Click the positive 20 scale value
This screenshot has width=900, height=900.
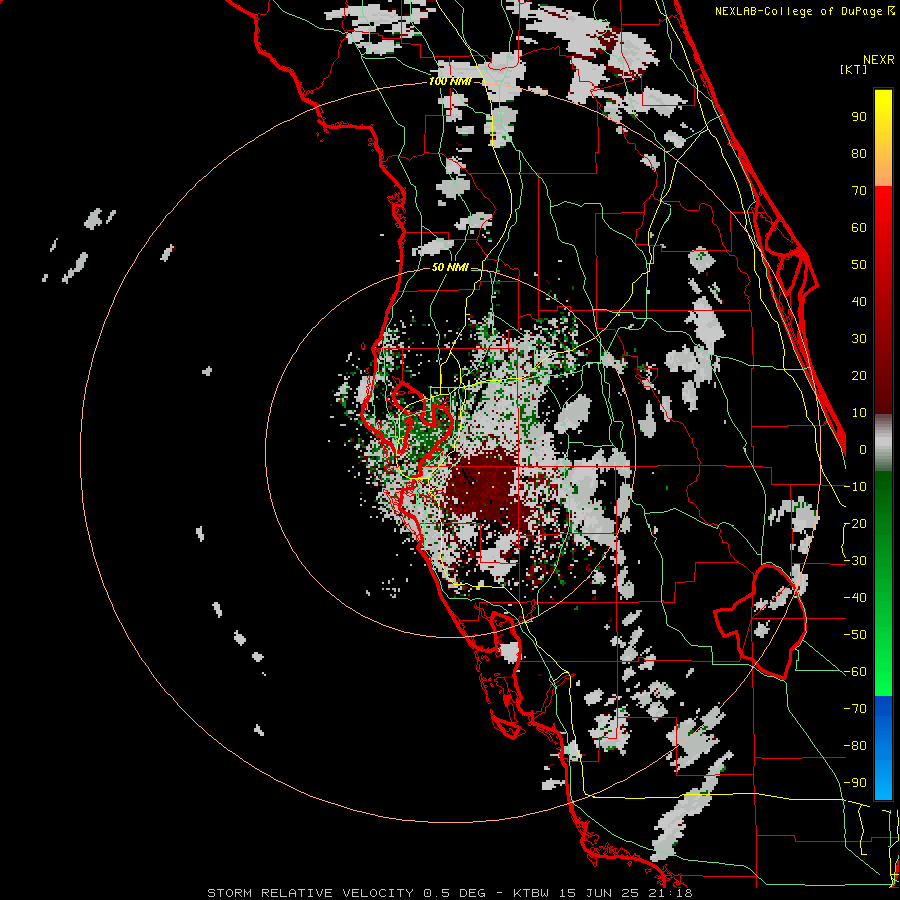(x=859, y=375)
